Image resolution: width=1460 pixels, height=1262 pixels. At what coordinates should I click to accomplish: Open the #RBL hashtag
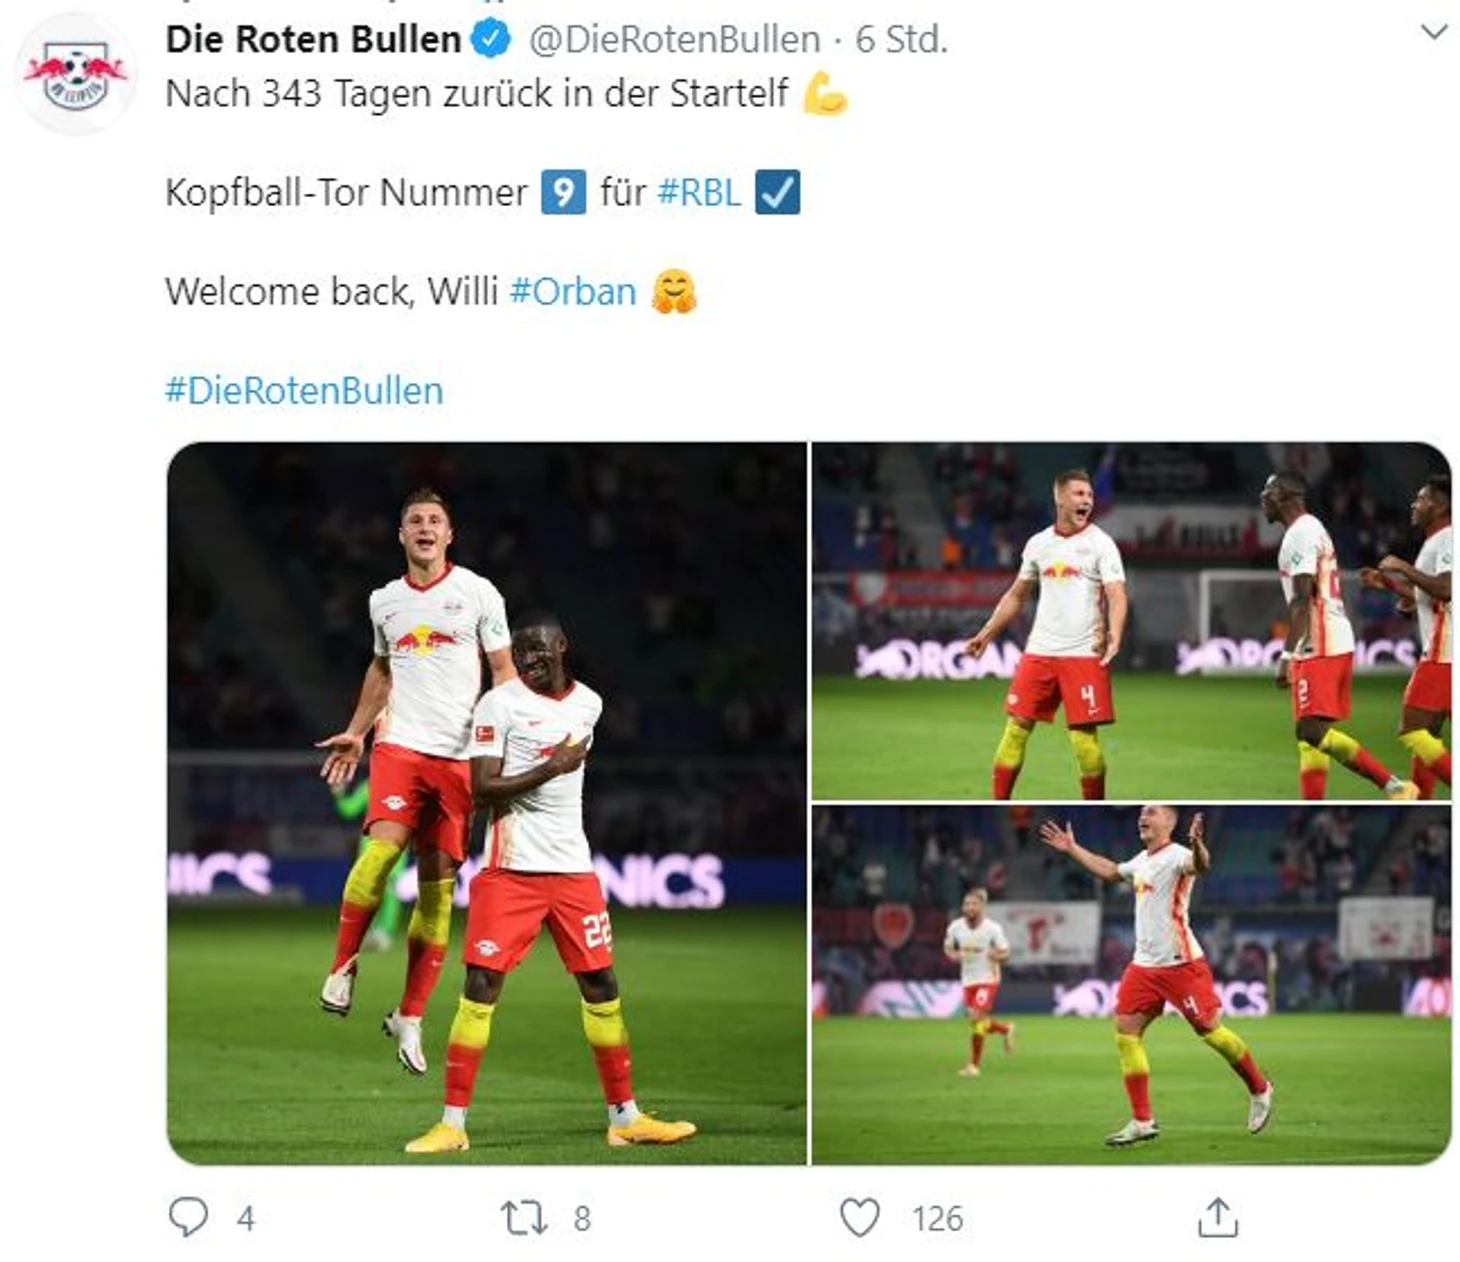699,192
